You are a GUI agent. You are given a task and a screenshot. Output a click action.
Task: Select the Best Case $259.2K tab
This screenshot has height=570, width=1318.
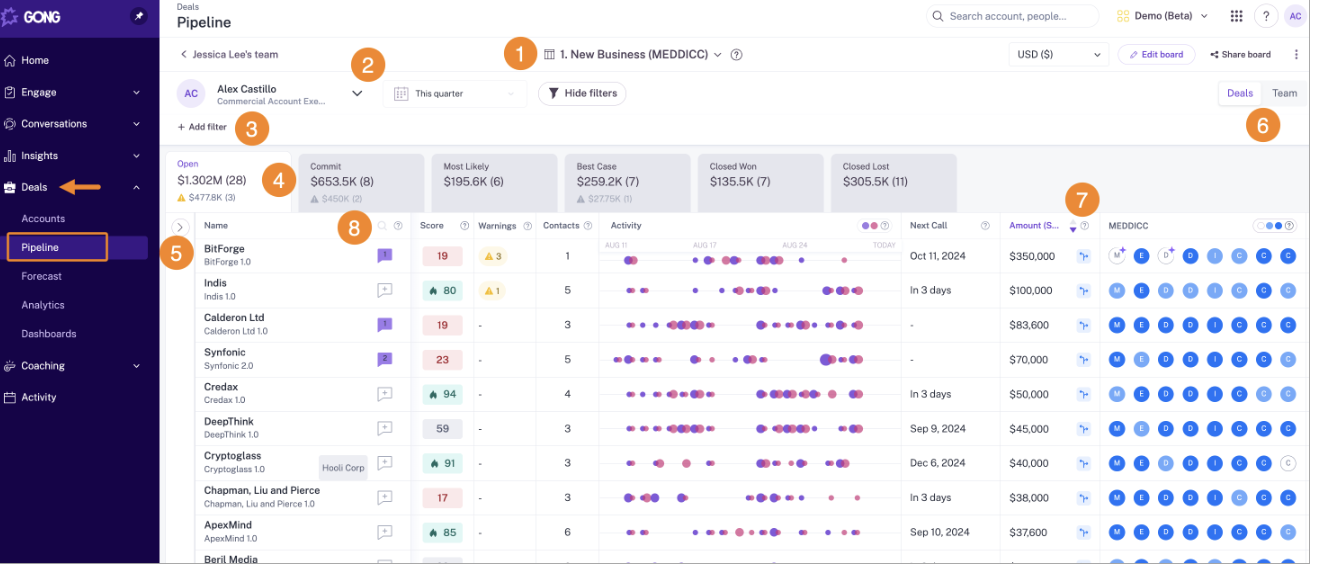[627, 182]
